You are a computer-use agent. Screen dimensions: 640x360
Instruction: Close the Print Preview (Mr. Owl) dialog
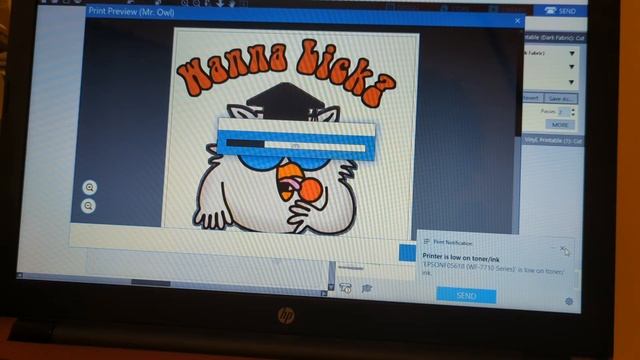pos(518,21)
